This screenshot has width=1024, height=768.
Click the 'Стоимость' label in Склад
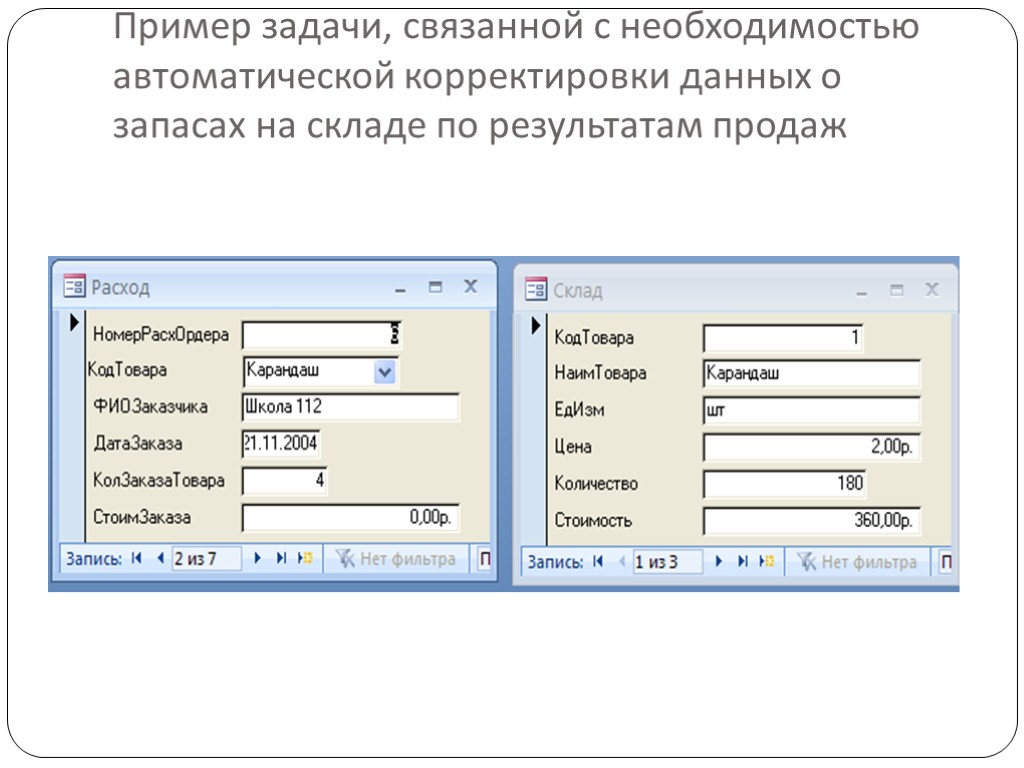593,520
